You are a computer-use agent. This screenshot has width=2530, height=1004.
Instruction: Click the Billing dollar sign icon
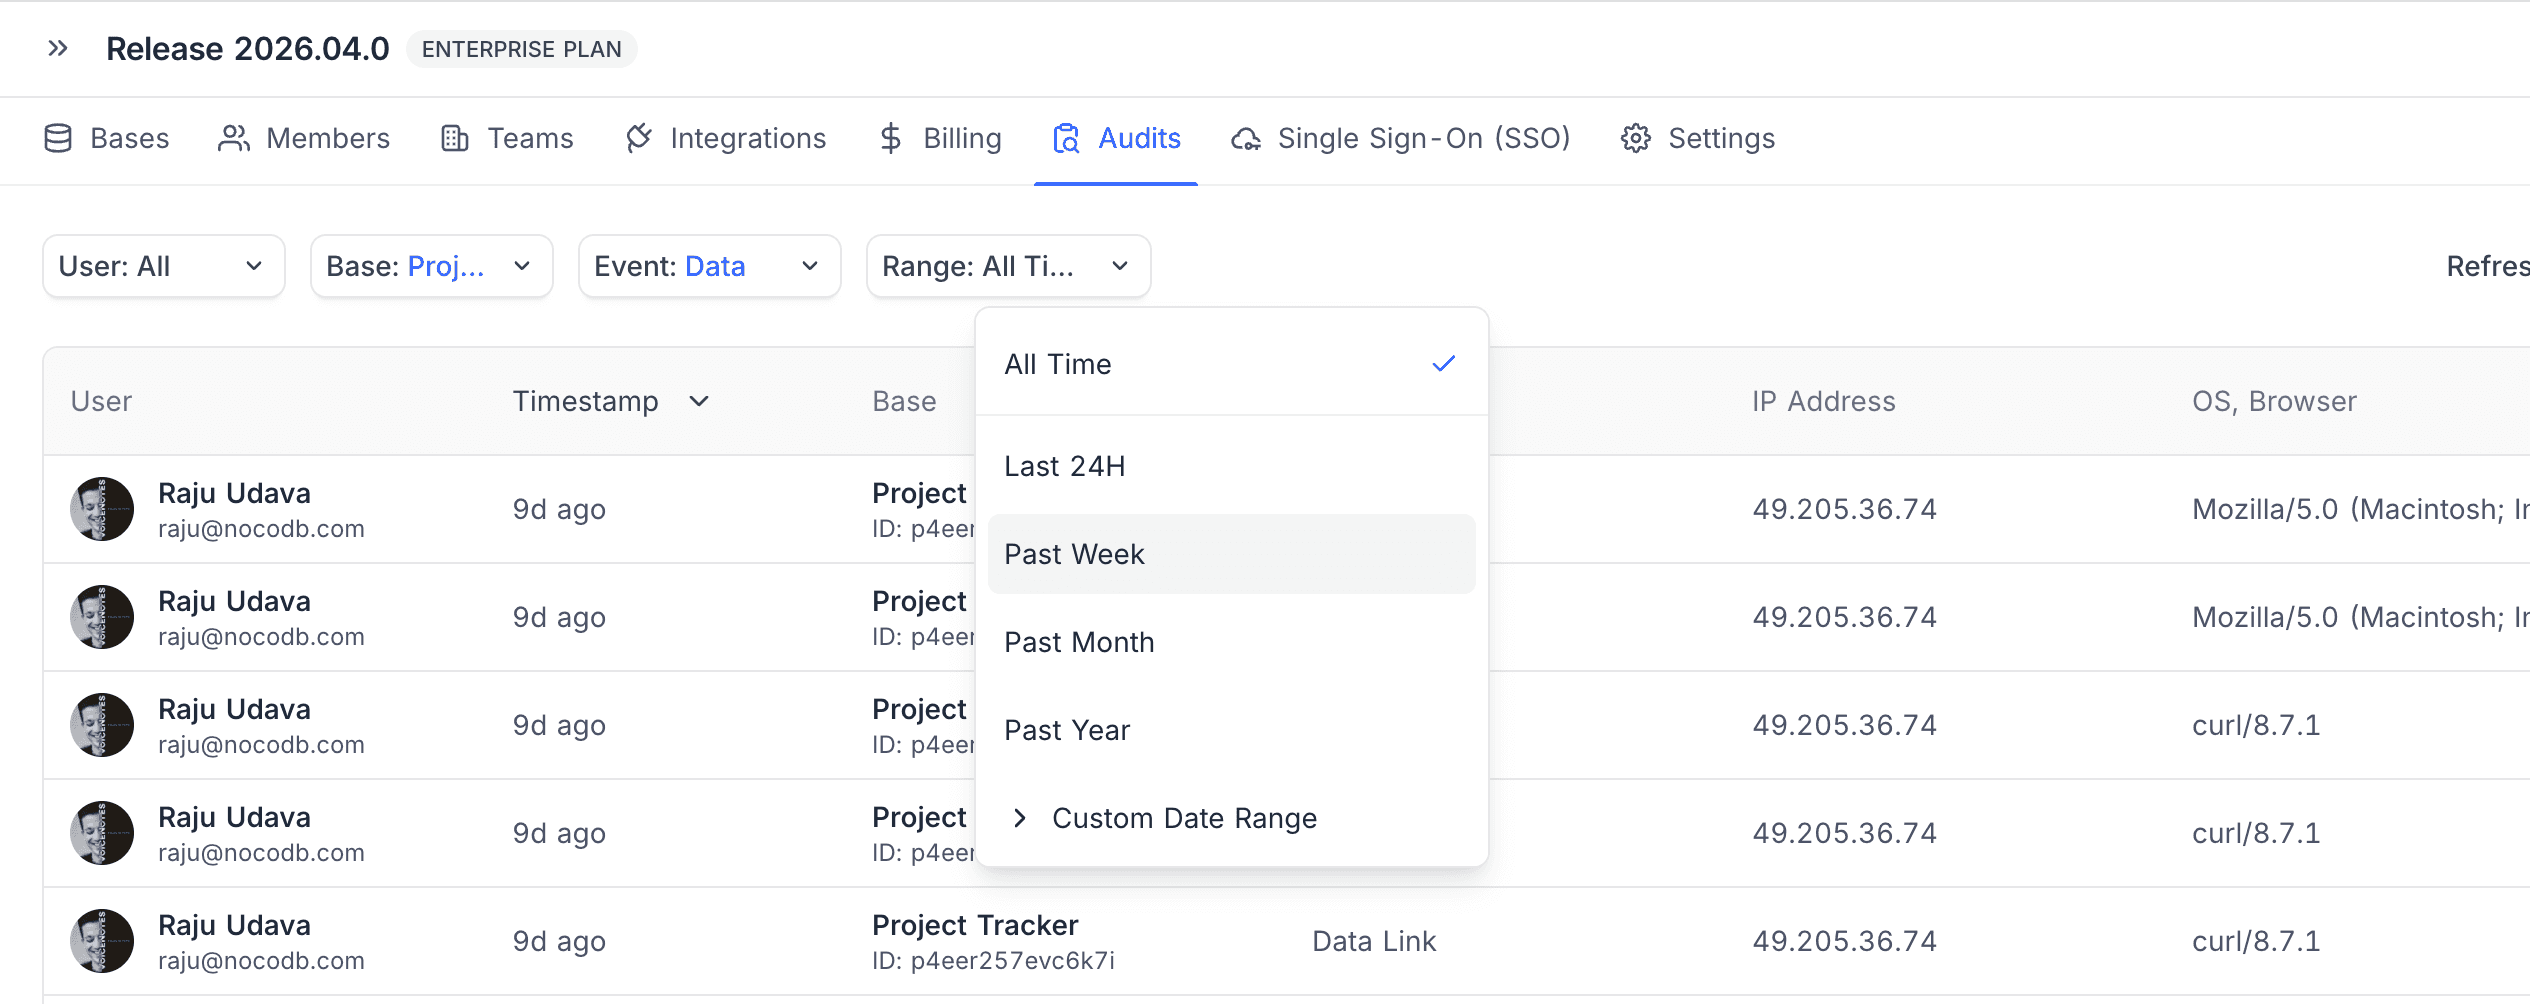[890, 138]
